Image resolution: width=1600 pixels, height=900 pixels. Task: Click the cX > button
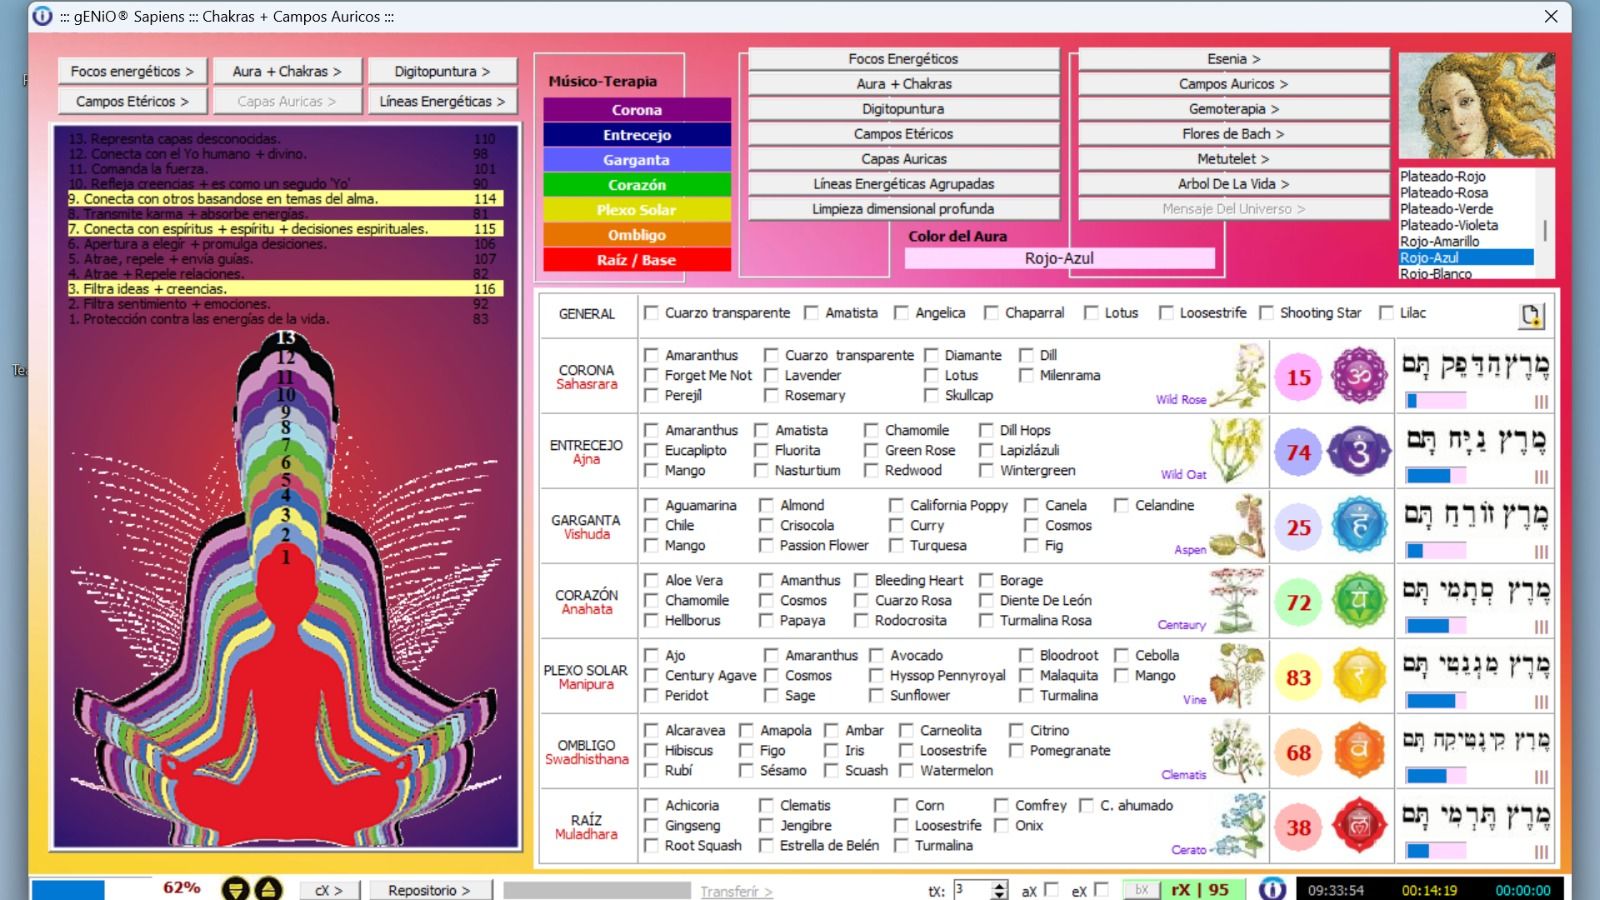329,890
